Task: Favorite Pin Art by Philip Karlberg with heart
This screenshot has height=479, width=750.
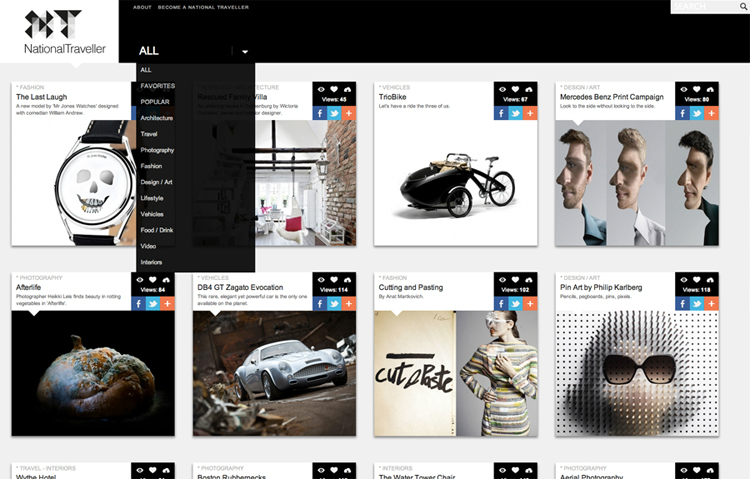Action: [696, 279]
